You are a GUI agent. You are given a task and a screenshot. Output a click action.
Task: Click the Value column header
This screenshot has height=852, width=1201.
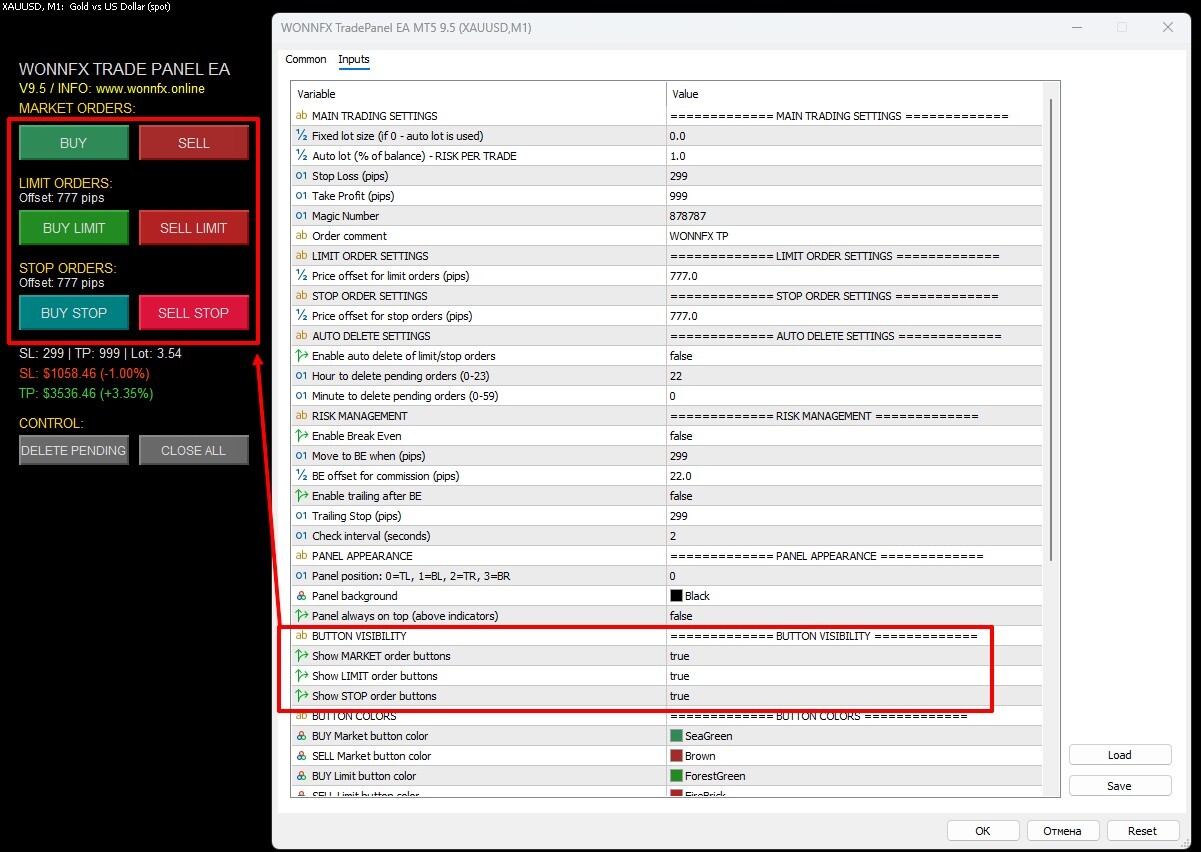(x=854, y=94)
